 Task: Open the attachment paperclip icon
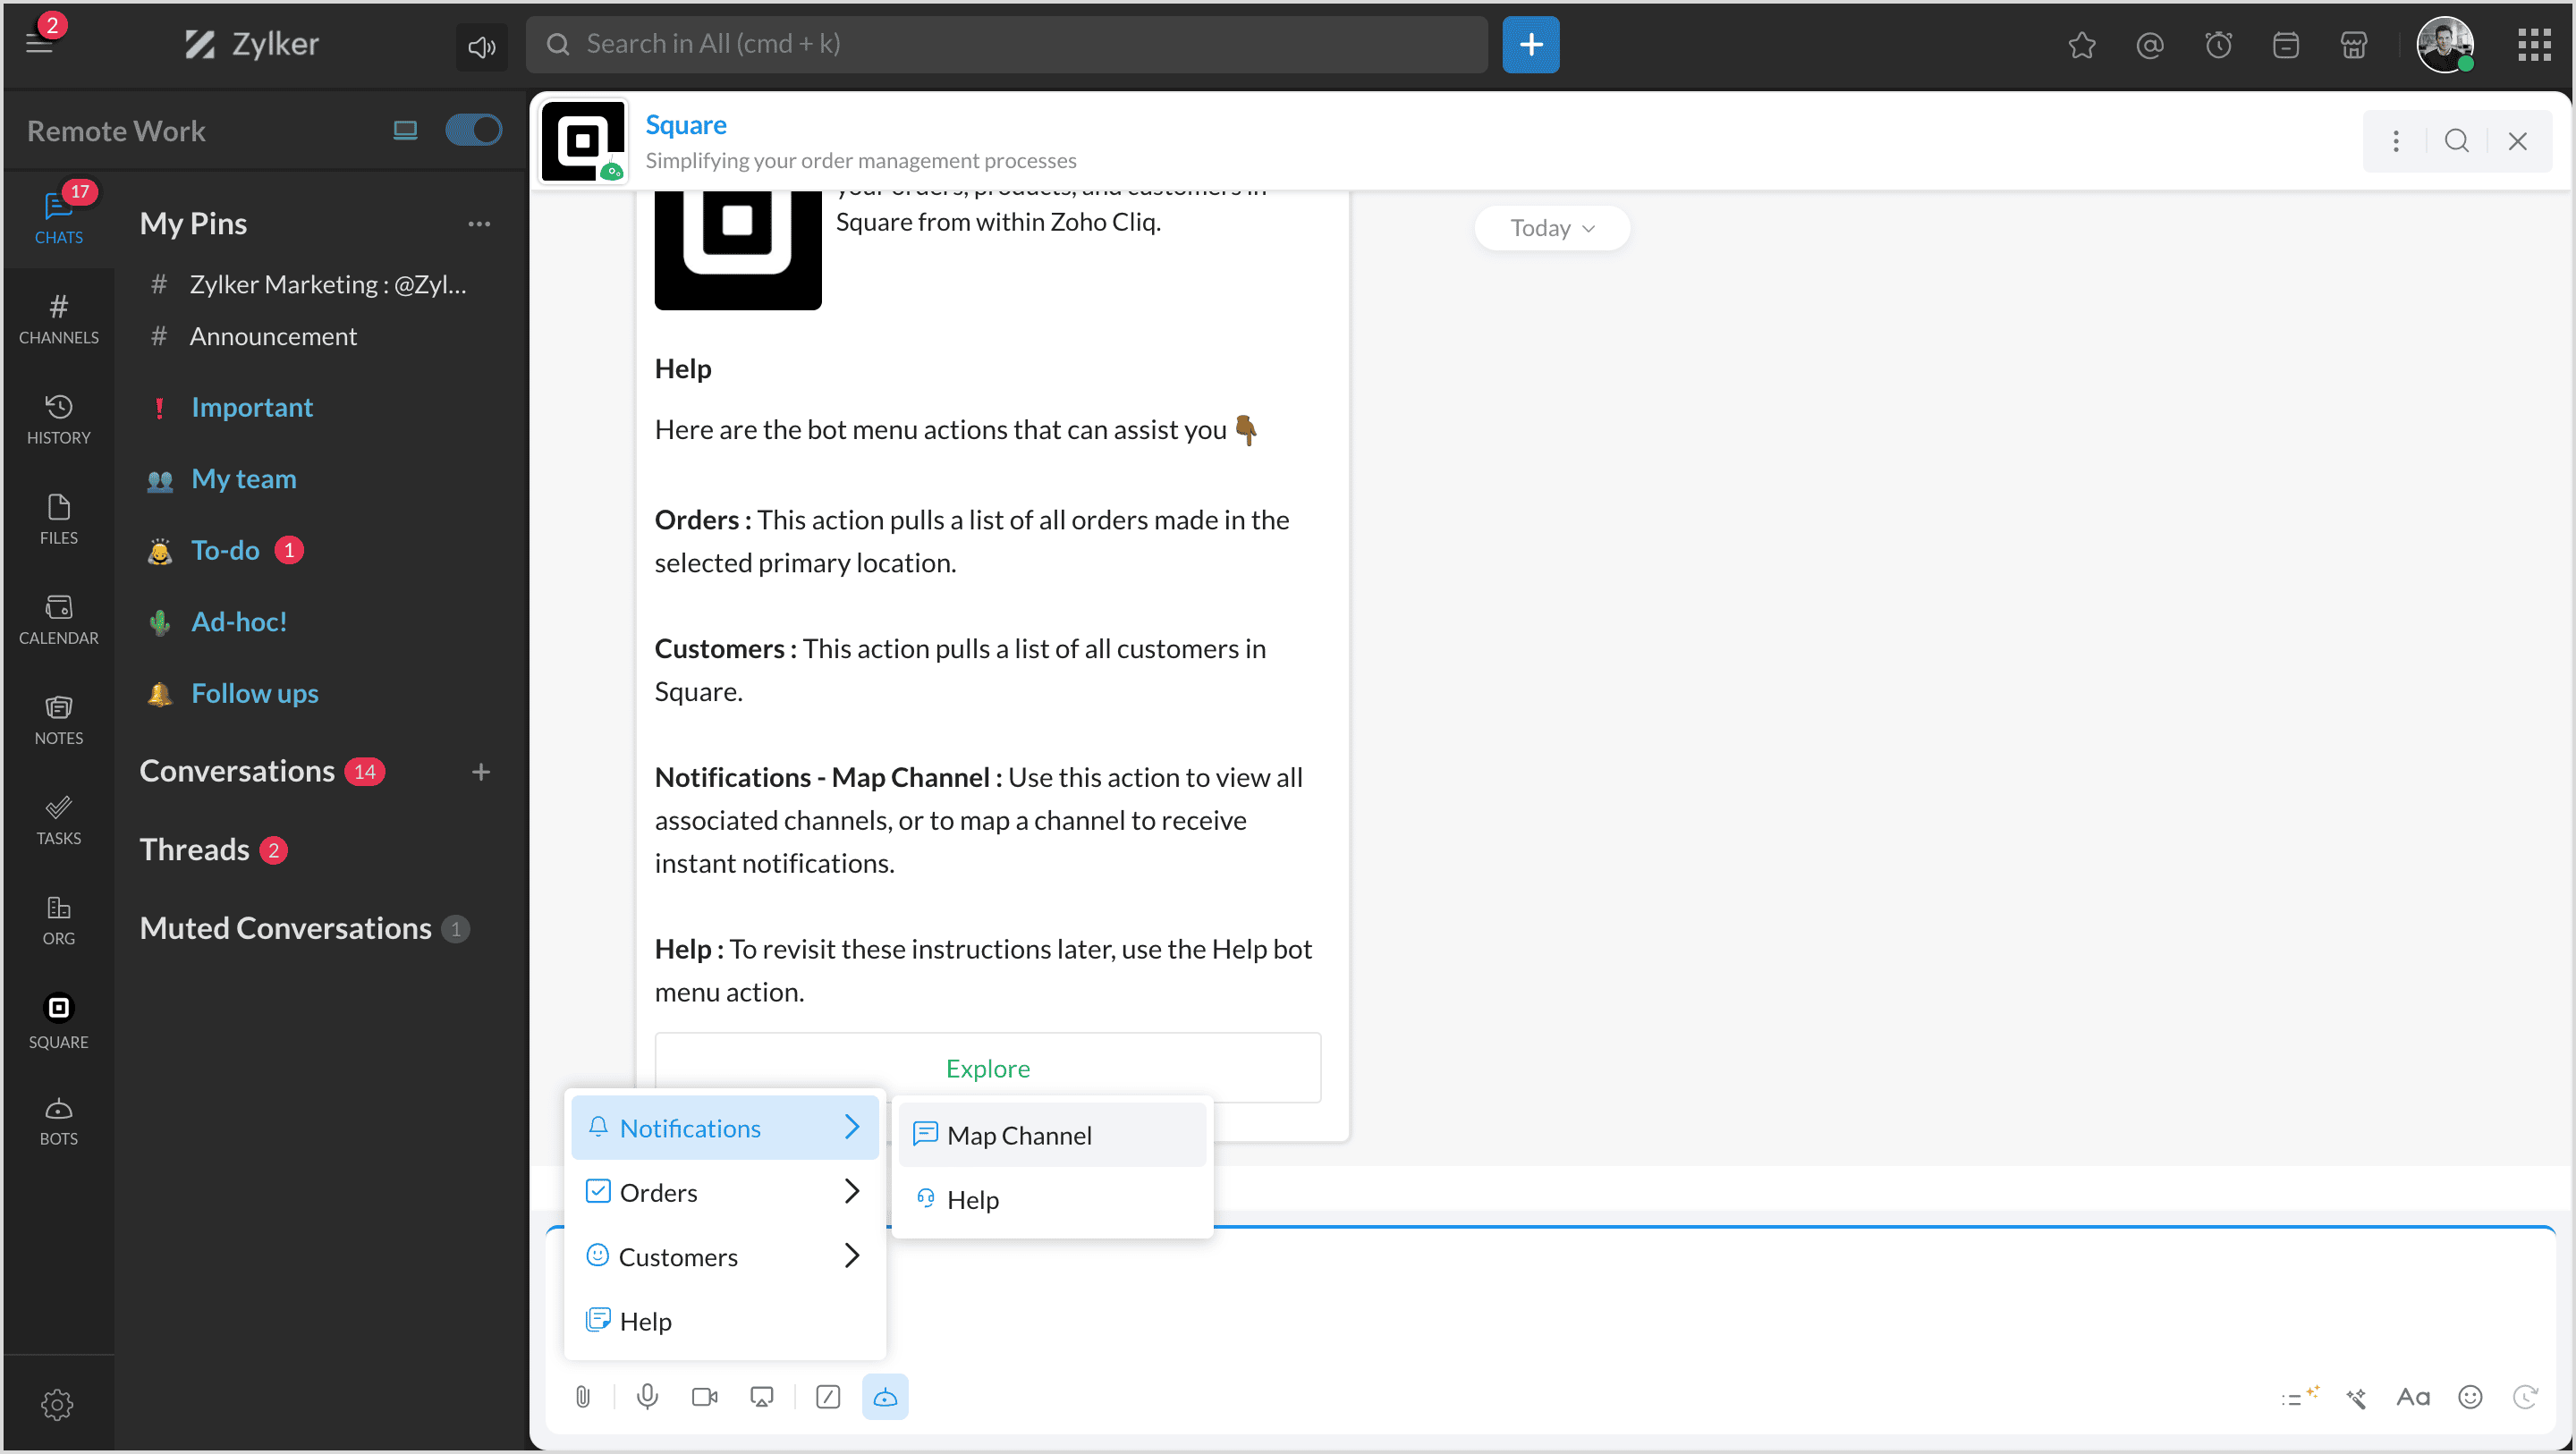tap(583, 1397)
